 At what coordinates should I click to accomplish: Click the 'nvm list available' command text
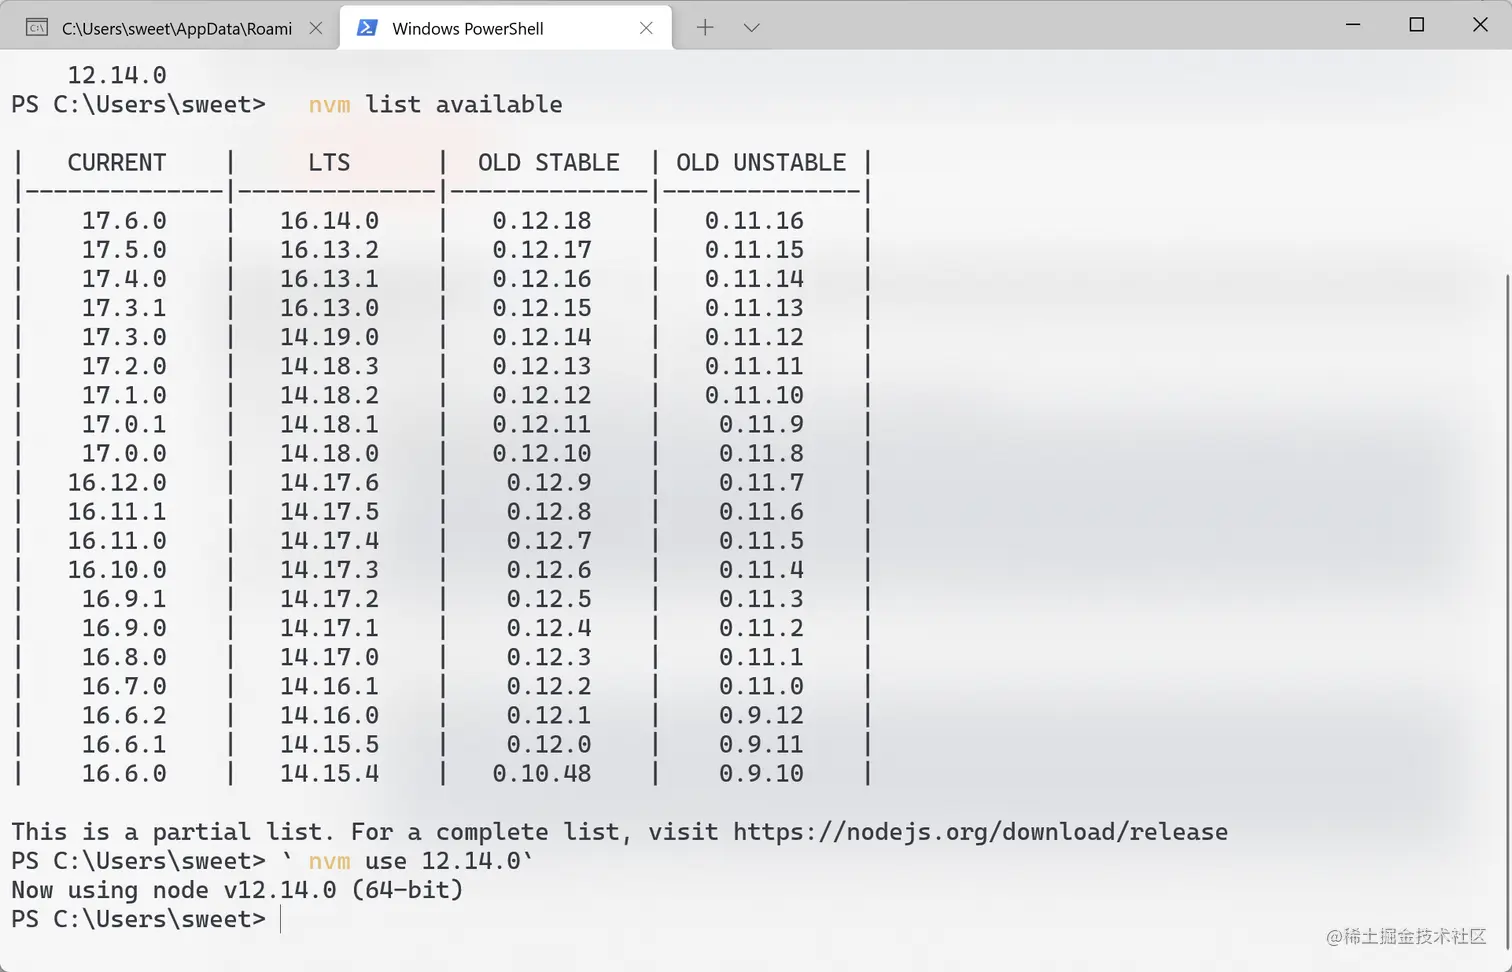[x=435, y=105]
